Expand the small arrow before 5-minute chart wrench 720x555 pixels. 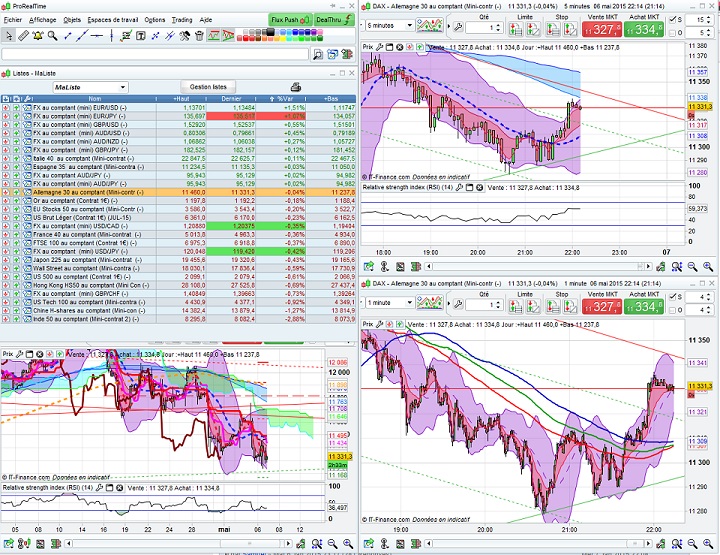[x=449, y=26]
